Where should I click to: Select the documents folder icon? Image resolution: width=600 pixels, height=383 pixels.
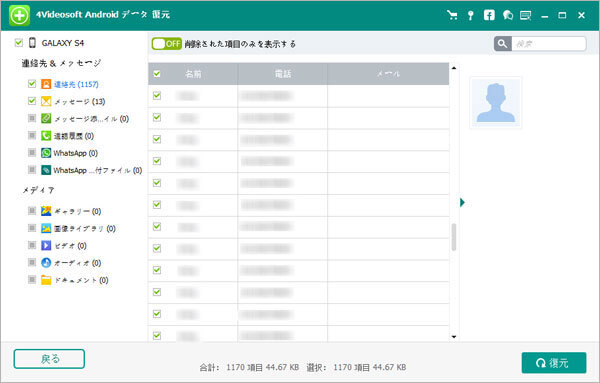click(x=46, y=280)
